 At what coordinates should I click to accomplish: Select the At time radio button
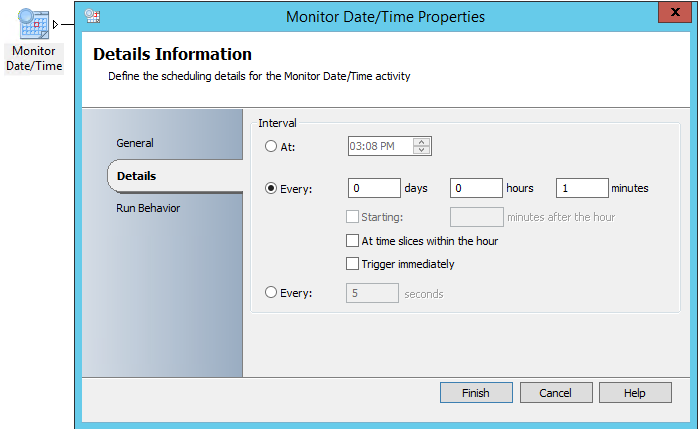pos(271,146)
